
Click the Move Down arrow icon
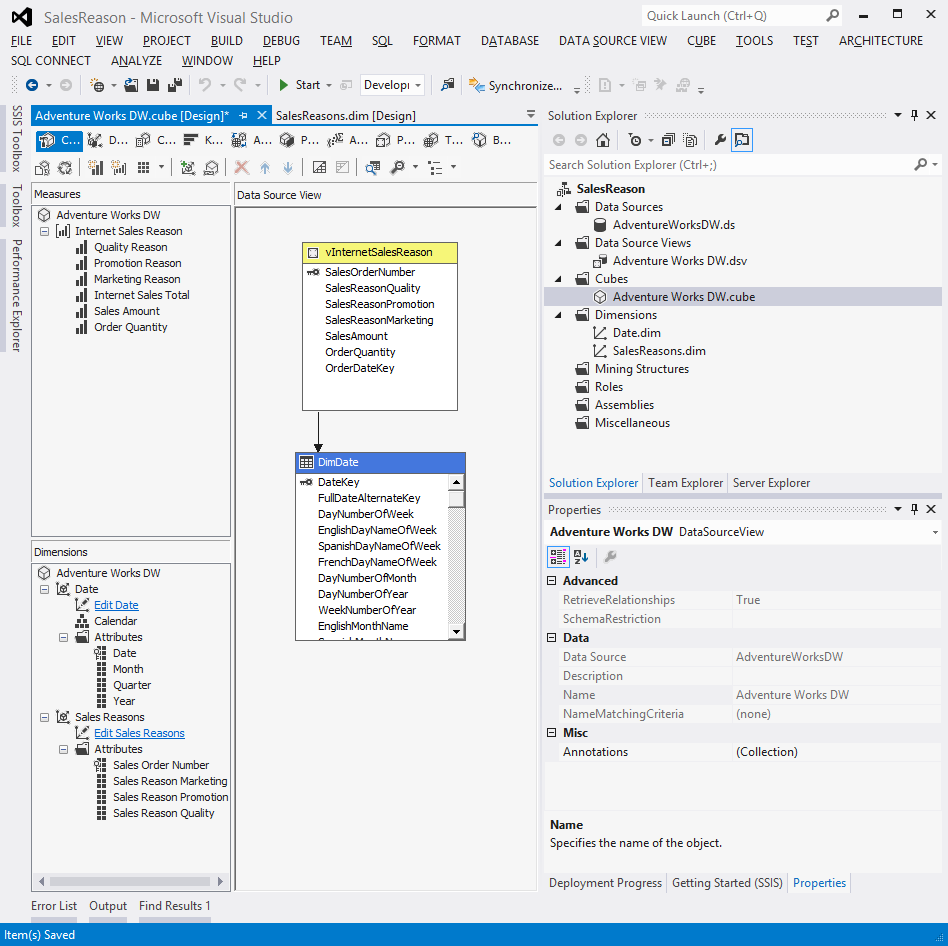tap(288, 167)
